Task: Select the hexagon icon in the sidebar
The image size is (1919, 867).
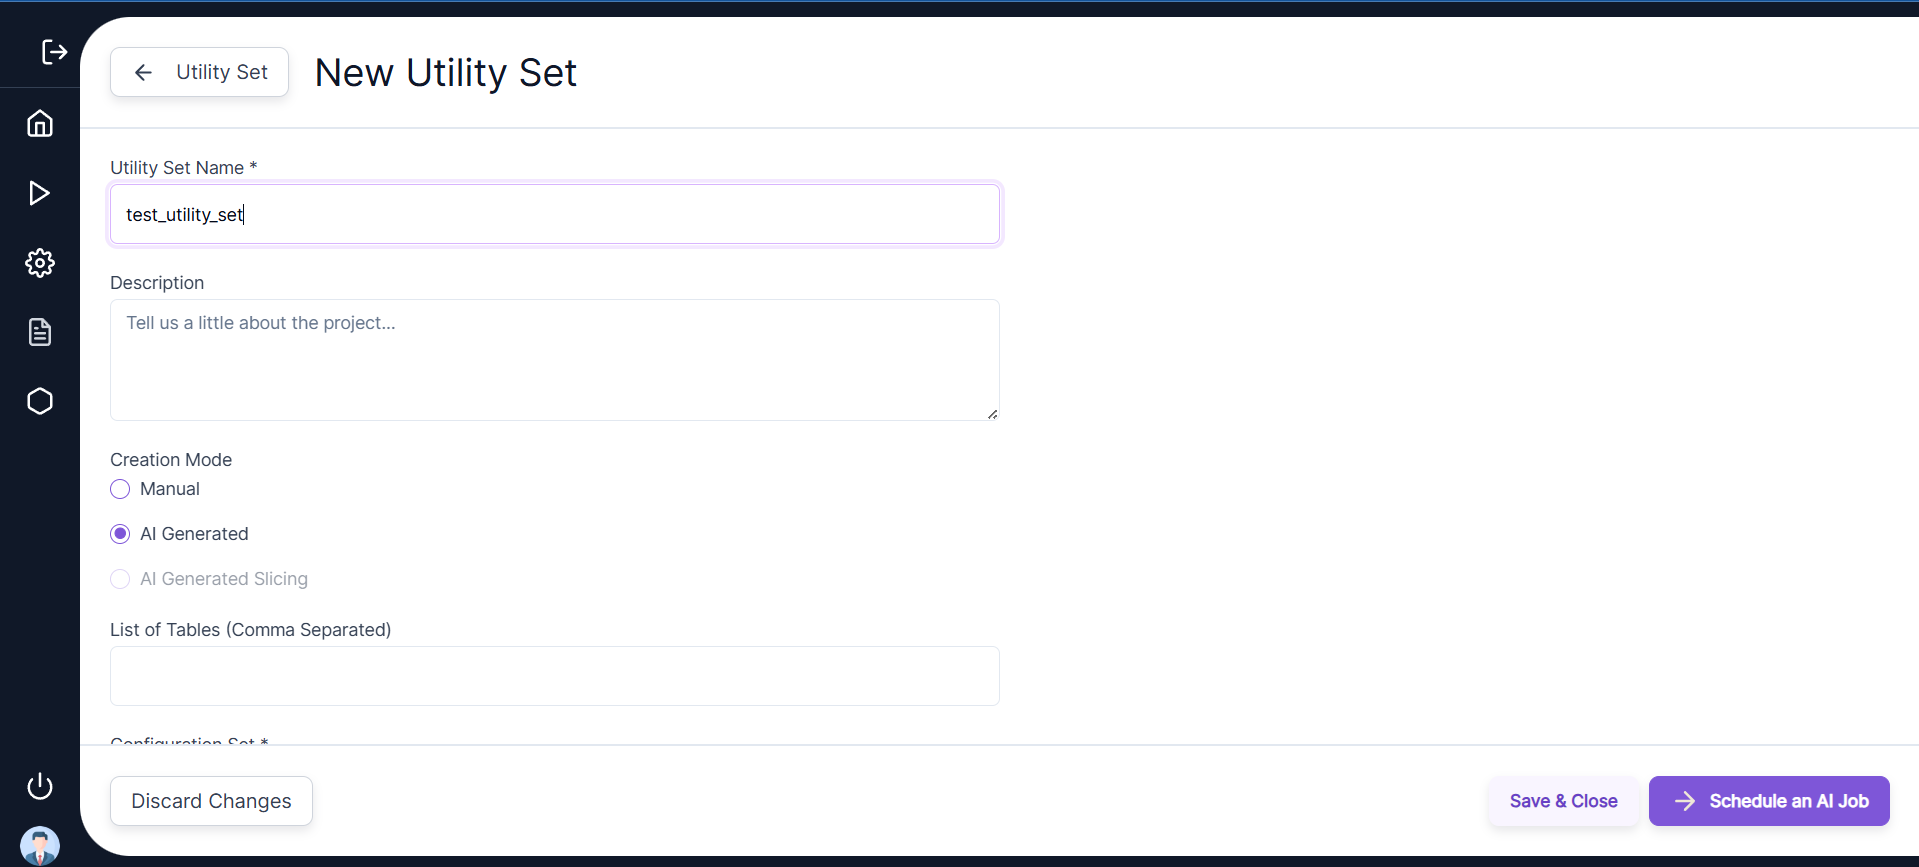Action: pos(39,401)
